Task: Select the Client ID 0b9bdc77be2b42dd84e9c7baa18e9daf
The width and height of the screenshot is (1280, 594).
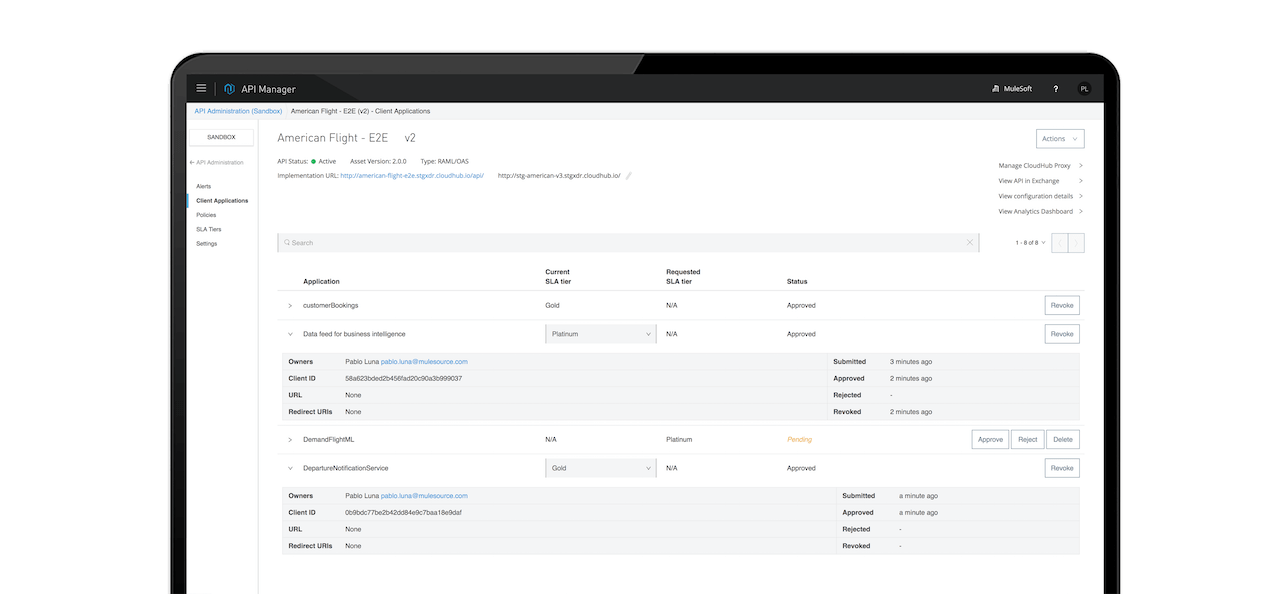Action: (403, 512)
